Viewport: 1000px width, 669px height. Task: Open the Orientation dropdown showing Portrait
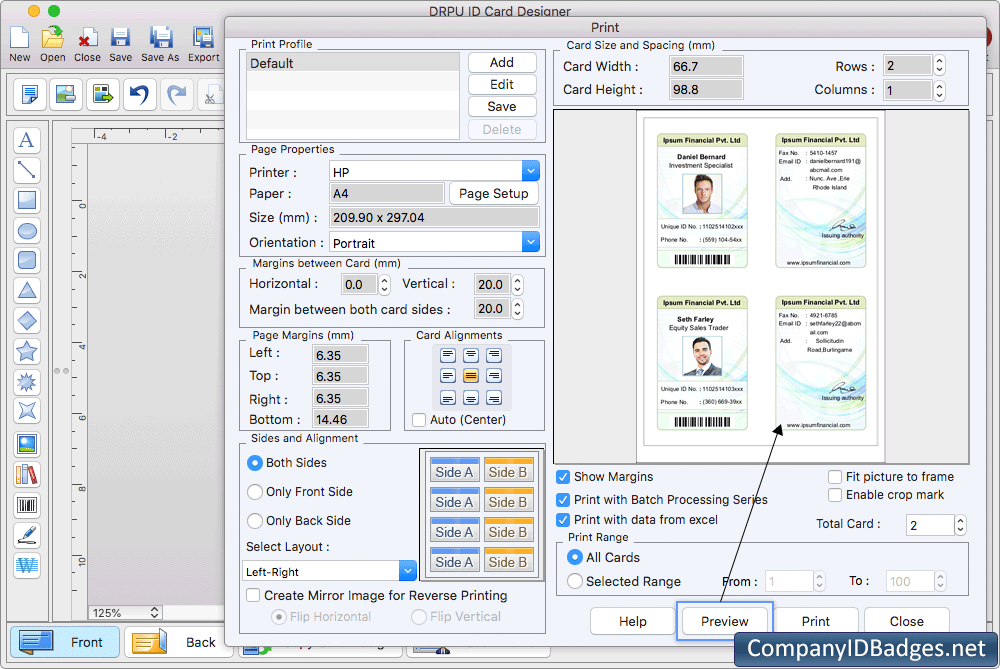tap(531, 242)
